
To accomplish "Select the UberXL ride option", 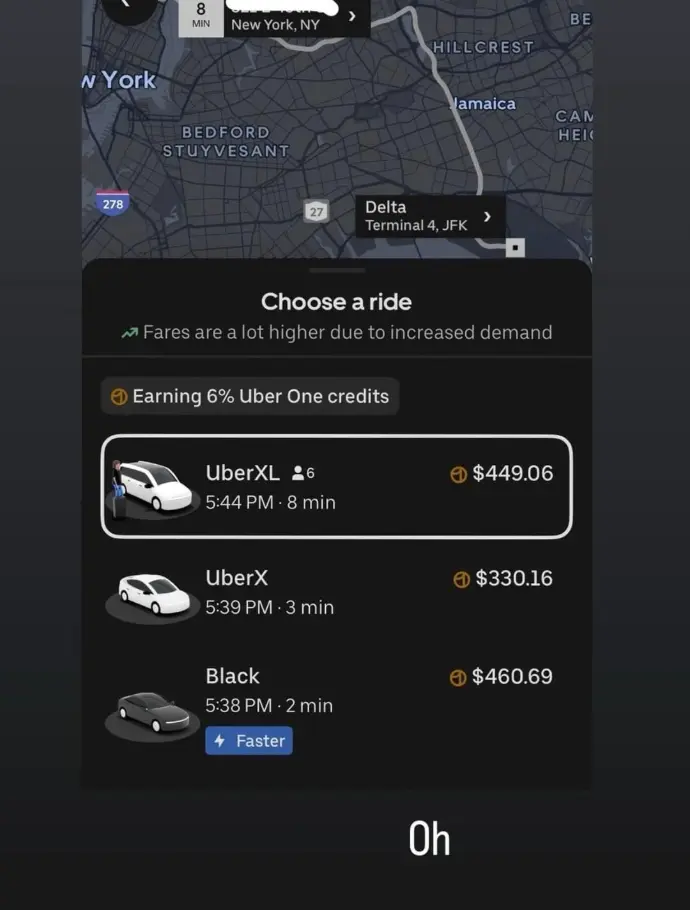I will (336, 487).
